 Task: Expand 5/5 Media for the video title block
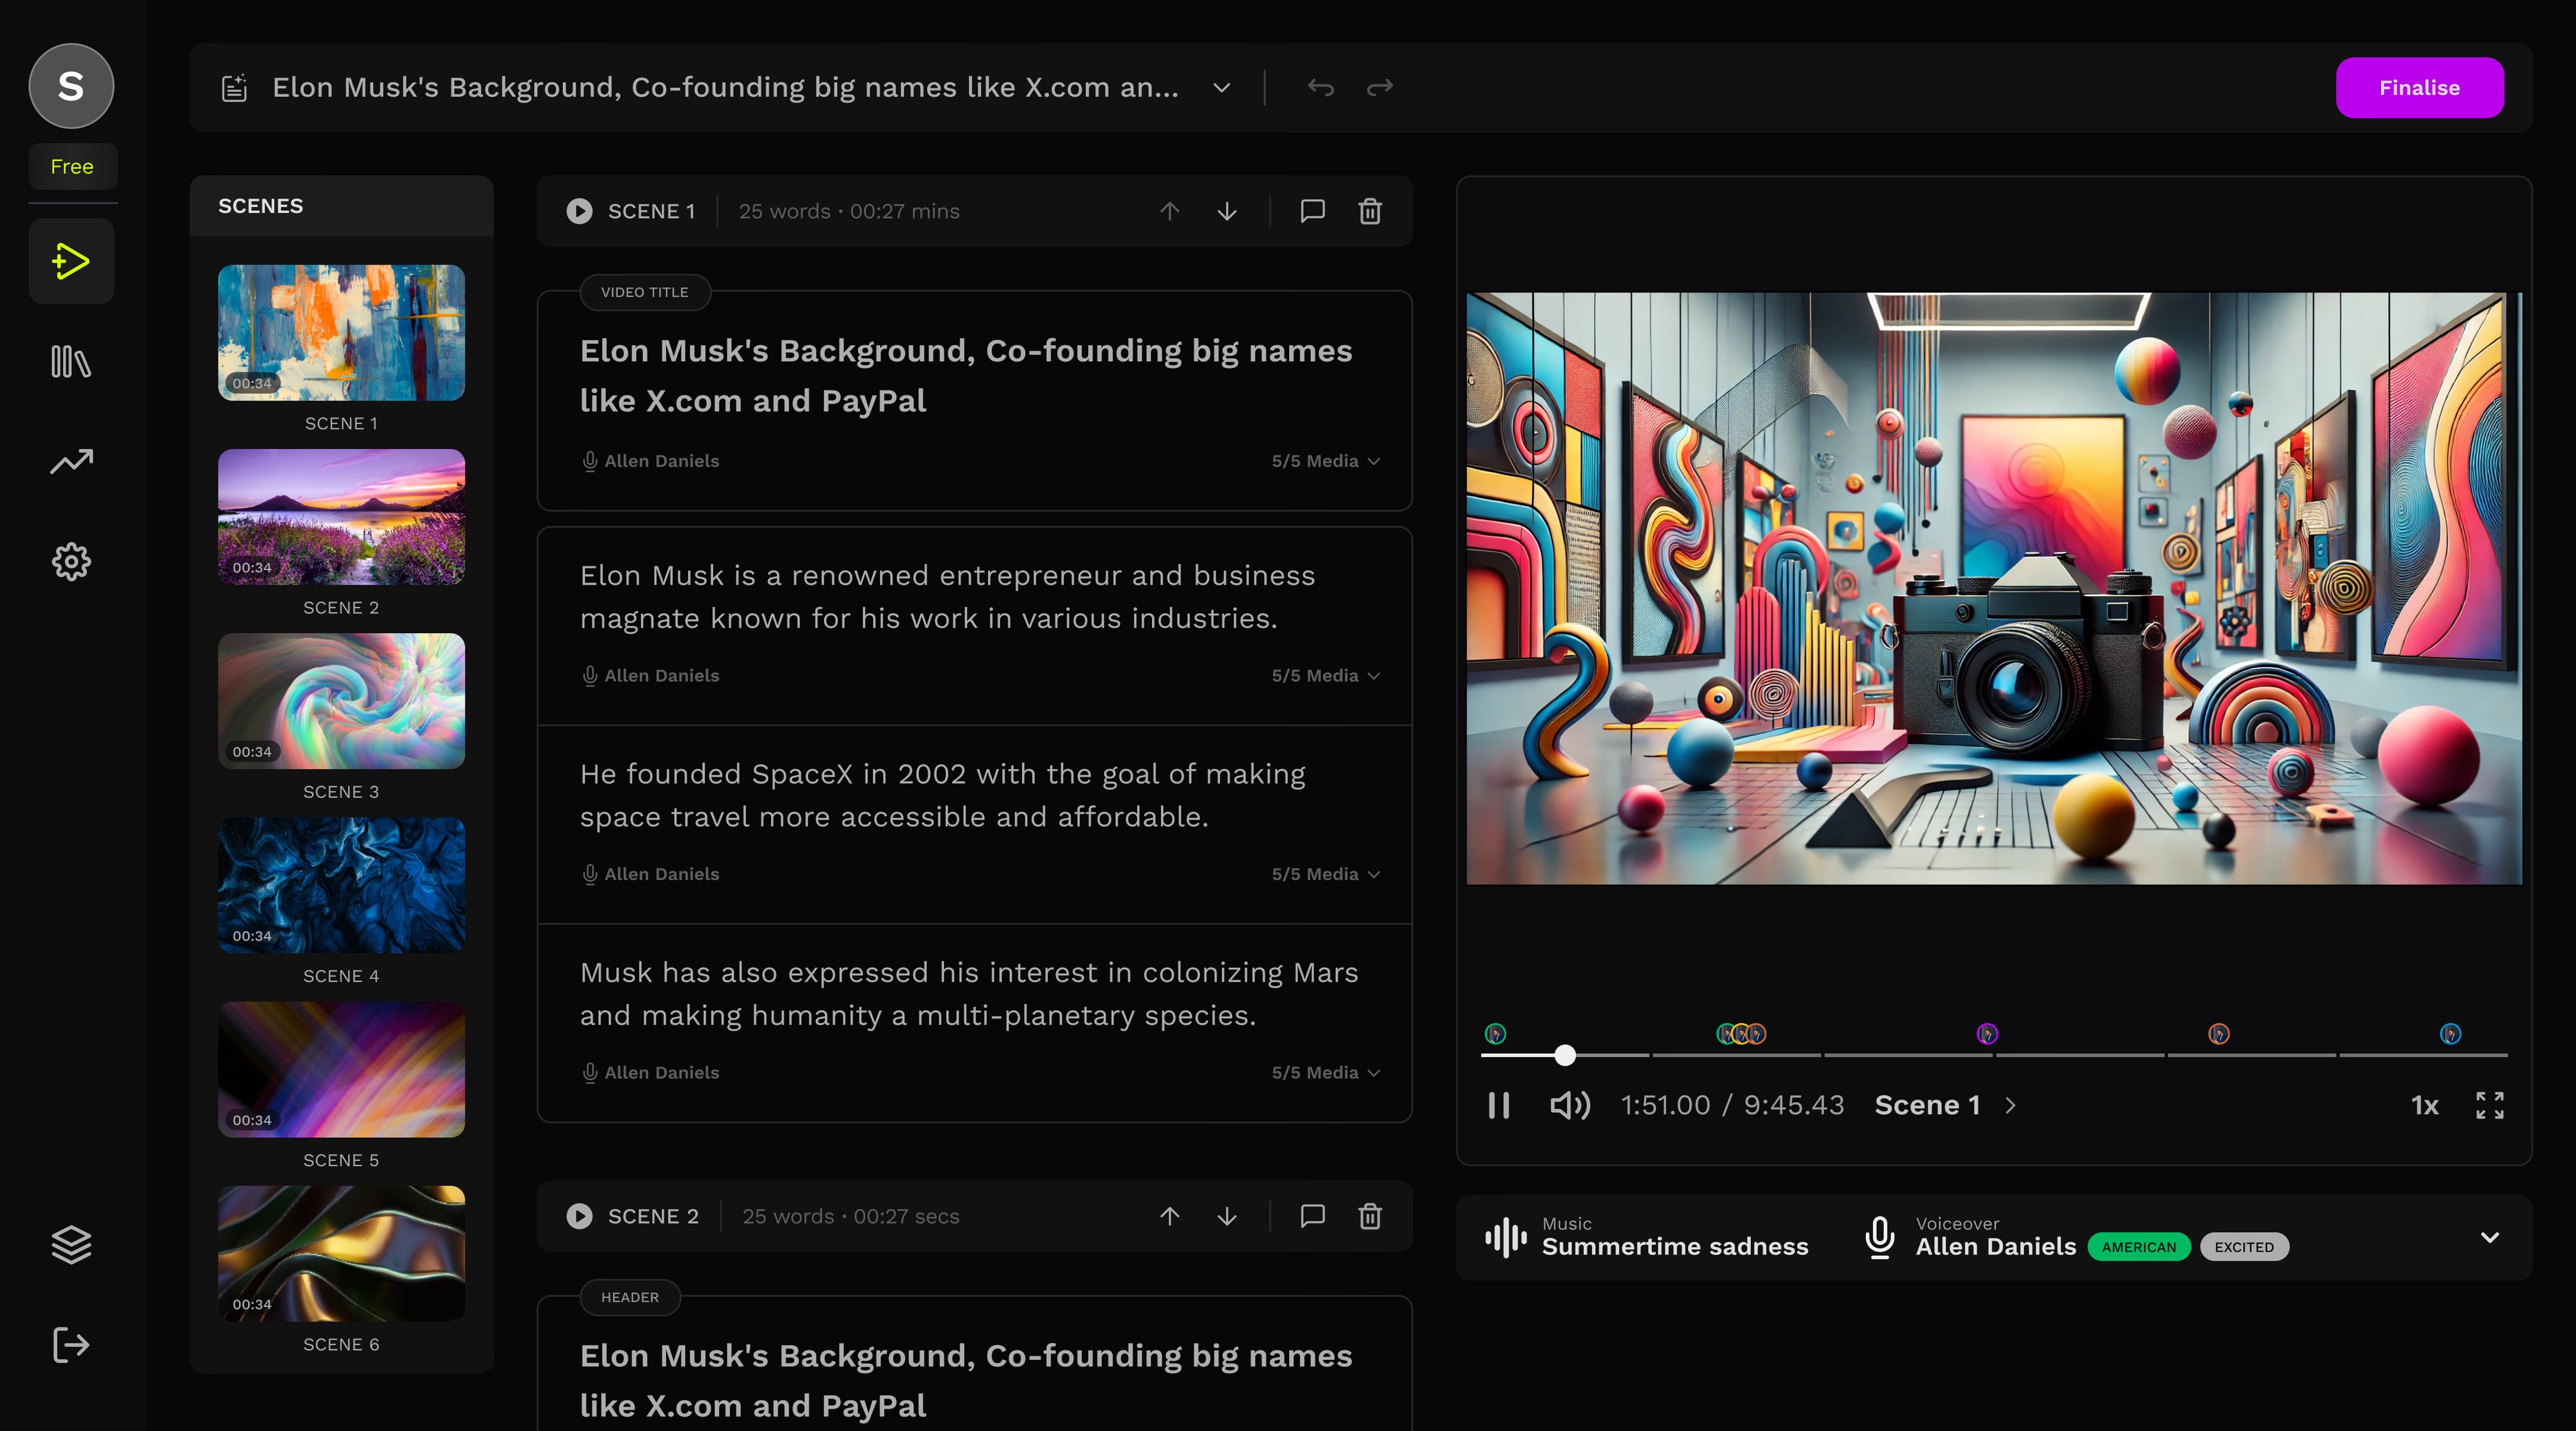(x=1326, y=461)
